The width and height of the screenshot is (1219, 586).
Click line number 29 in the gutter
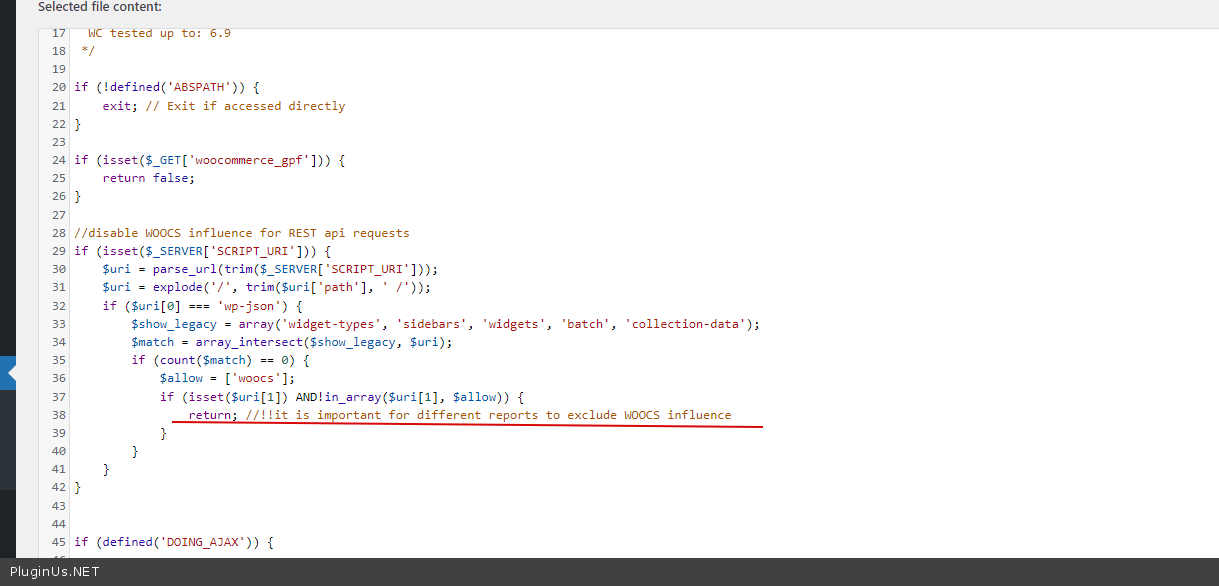58,251
